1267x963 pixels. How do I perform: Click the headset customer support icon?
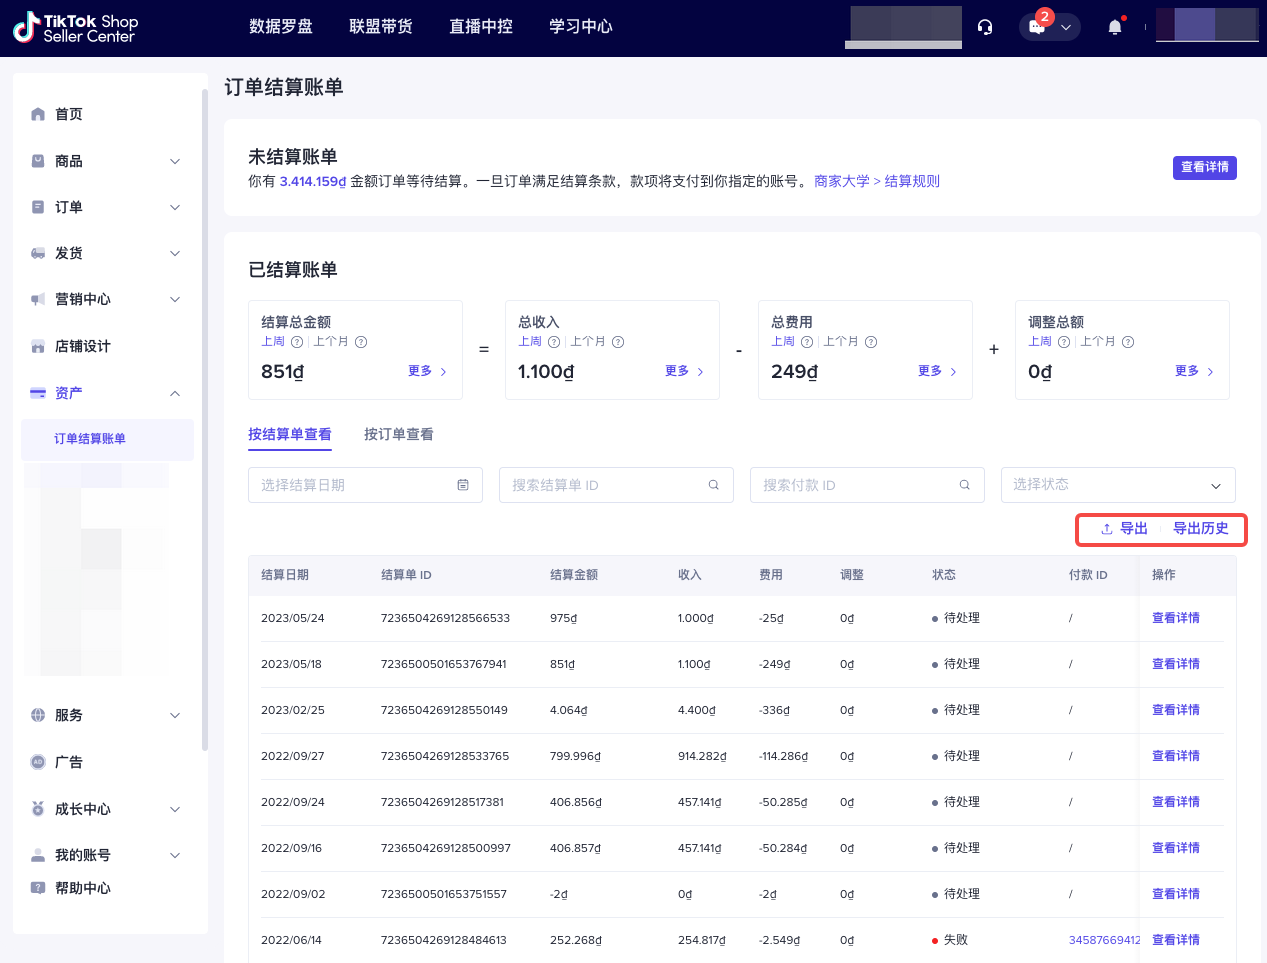pyautogui.click(x=985, y=27)
